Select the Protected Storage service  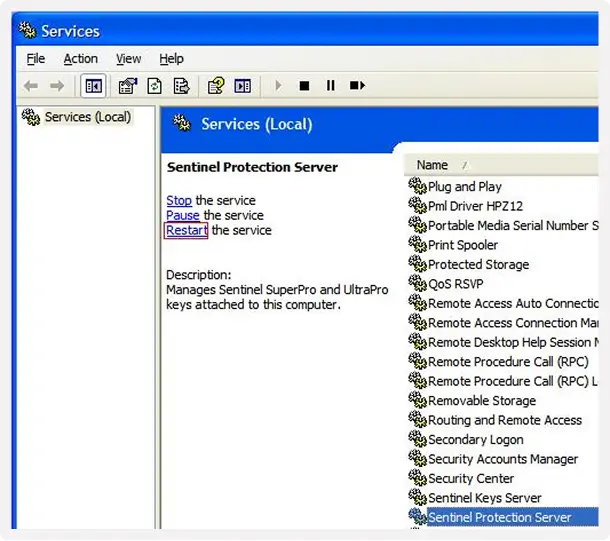pos(478,264)
